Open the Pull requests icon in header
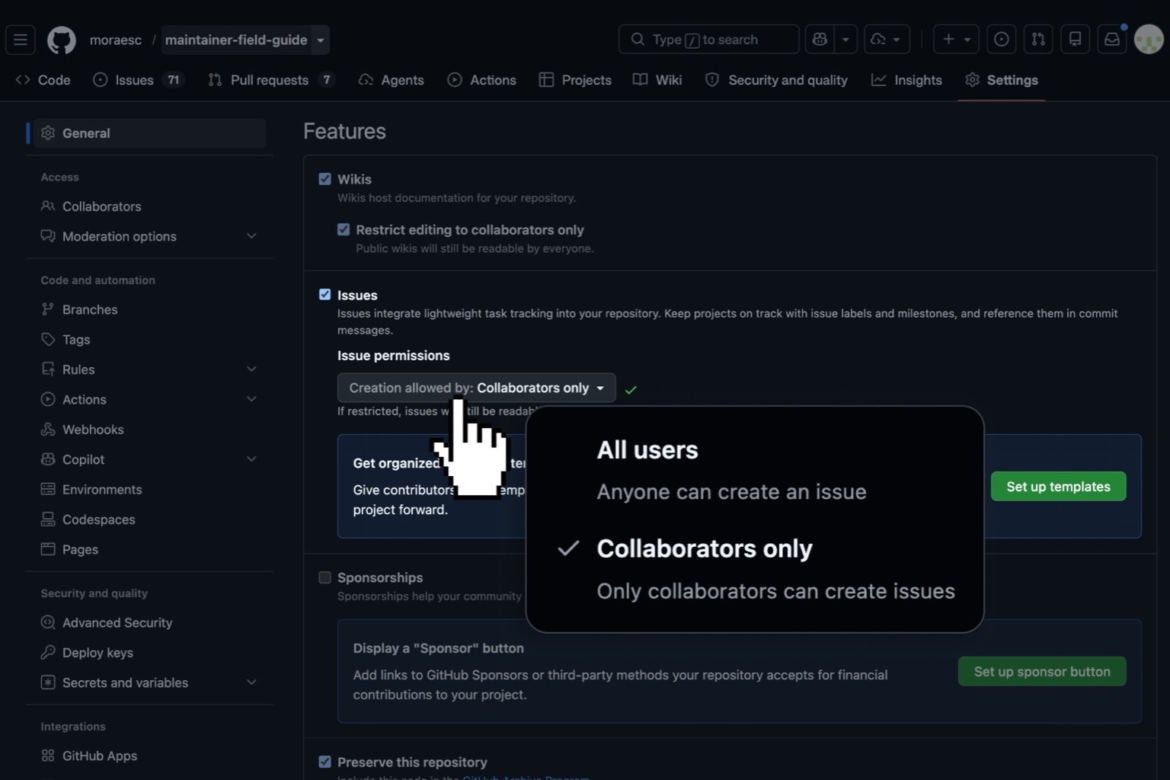This screenshot has width=1170, height=780. (1038, 40)
